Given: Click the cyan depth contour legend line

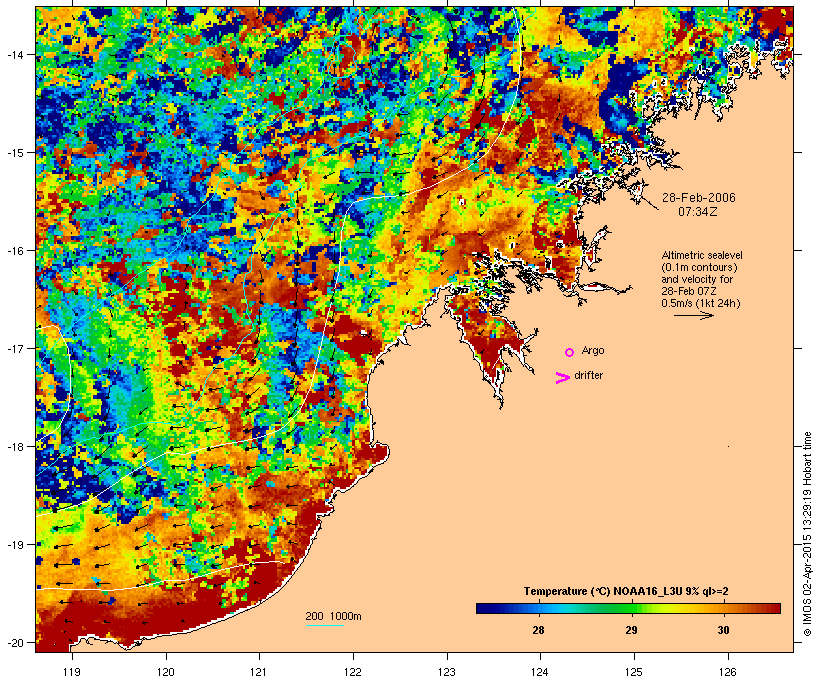Looking at the screenshot, I should coord(325,626).
